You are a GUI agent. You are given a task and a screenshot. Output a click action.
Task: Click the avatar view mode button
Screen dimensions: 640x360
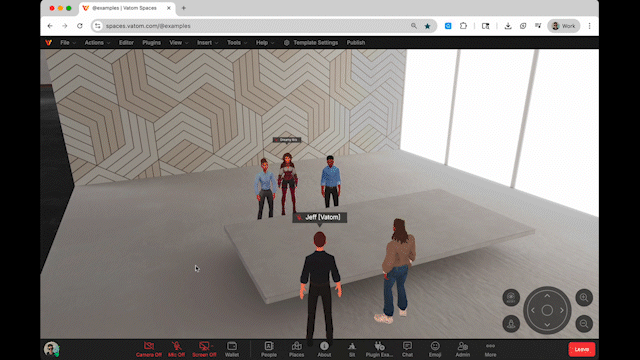[511, 324]
